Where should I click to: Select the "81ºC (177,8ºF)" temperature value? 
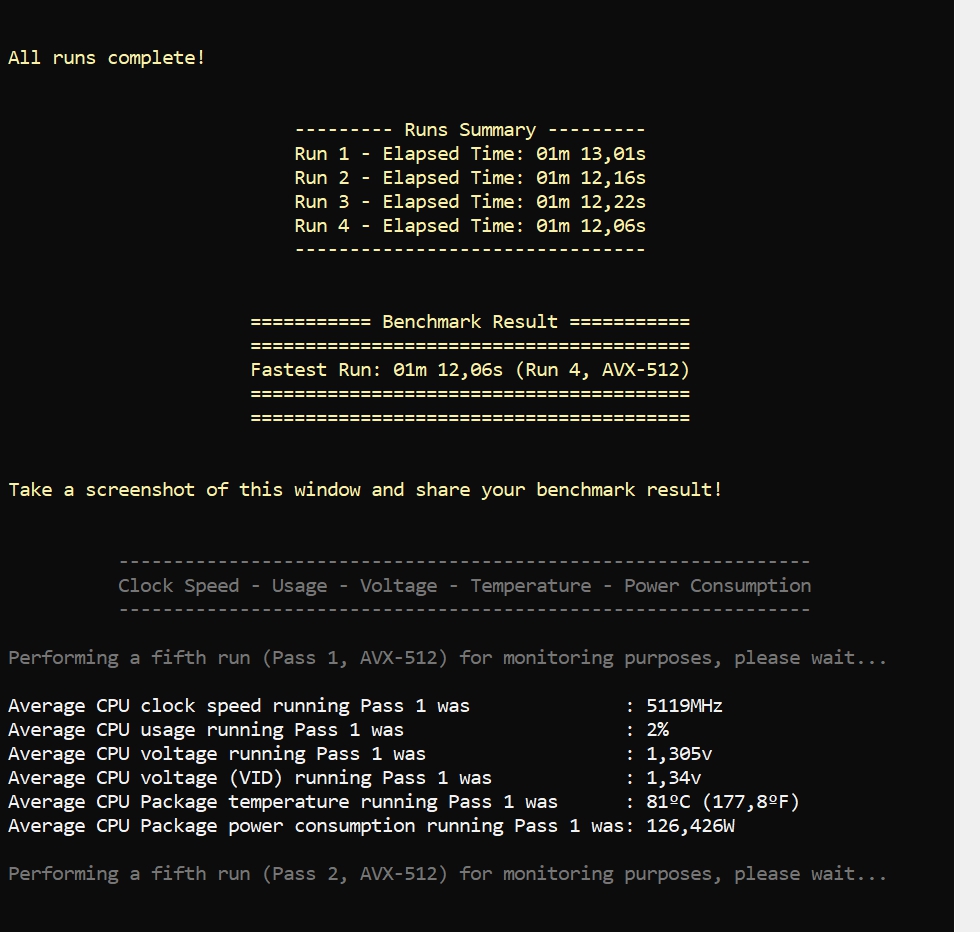pyautogui.click(x=723, y=802)
